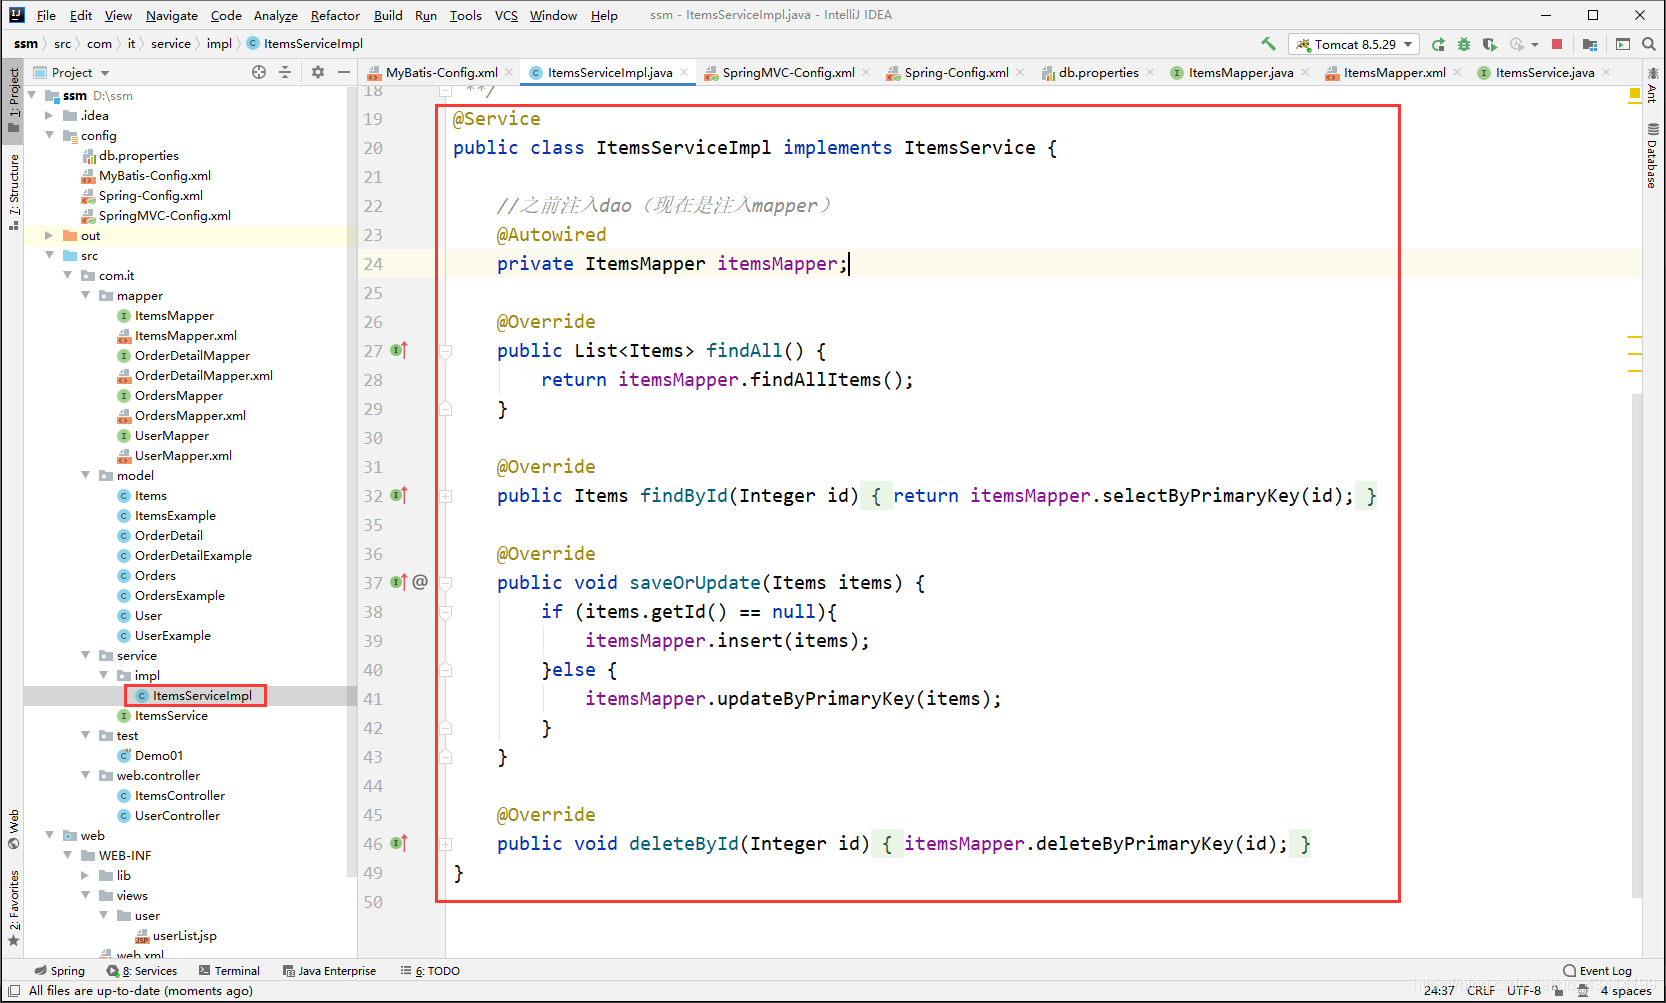
Task: Collapse the ssm project root node
Action: [x=32, y=95]
